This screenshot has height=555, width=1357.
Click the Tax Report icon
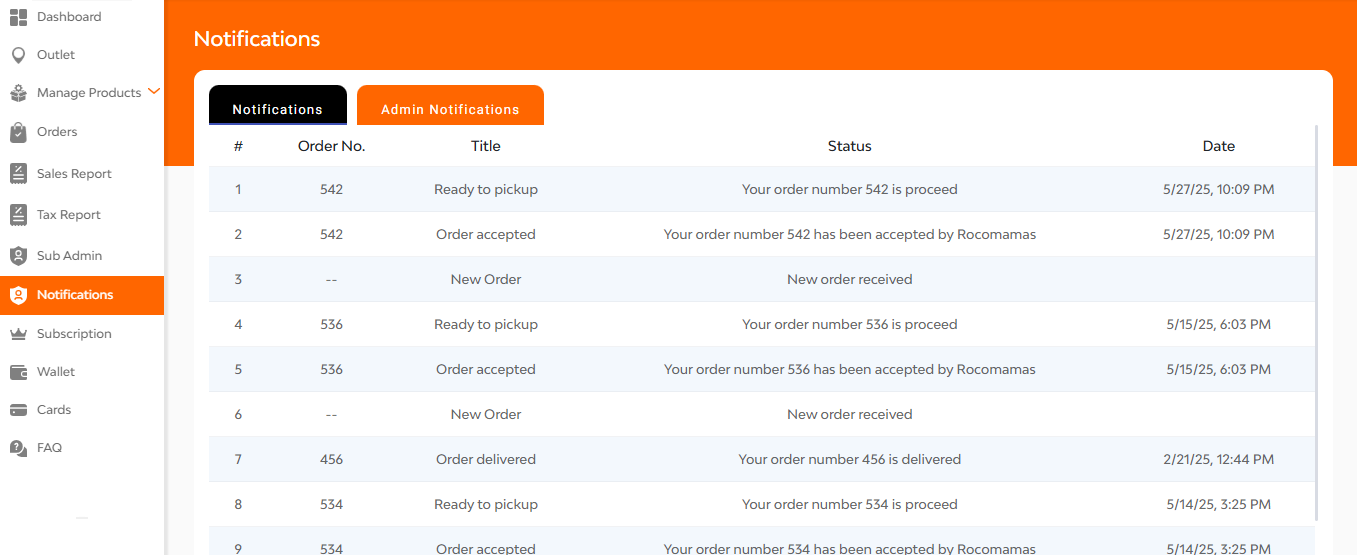point(18,215)
